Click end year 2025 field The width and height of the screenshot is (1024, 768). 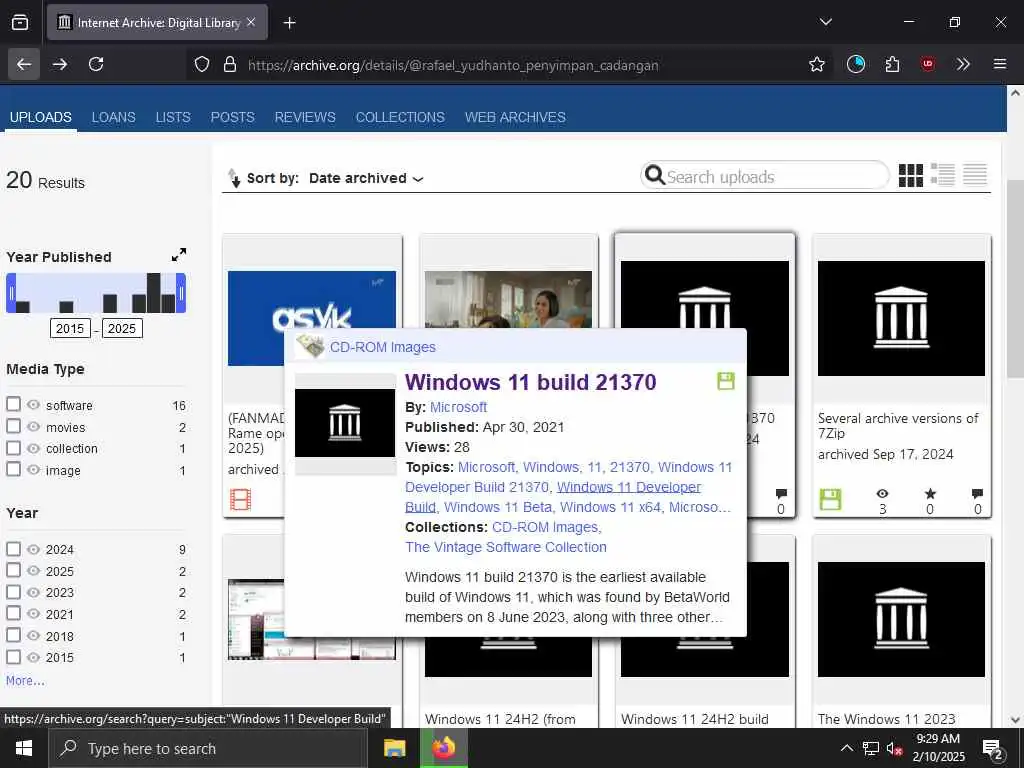point(121,328)
